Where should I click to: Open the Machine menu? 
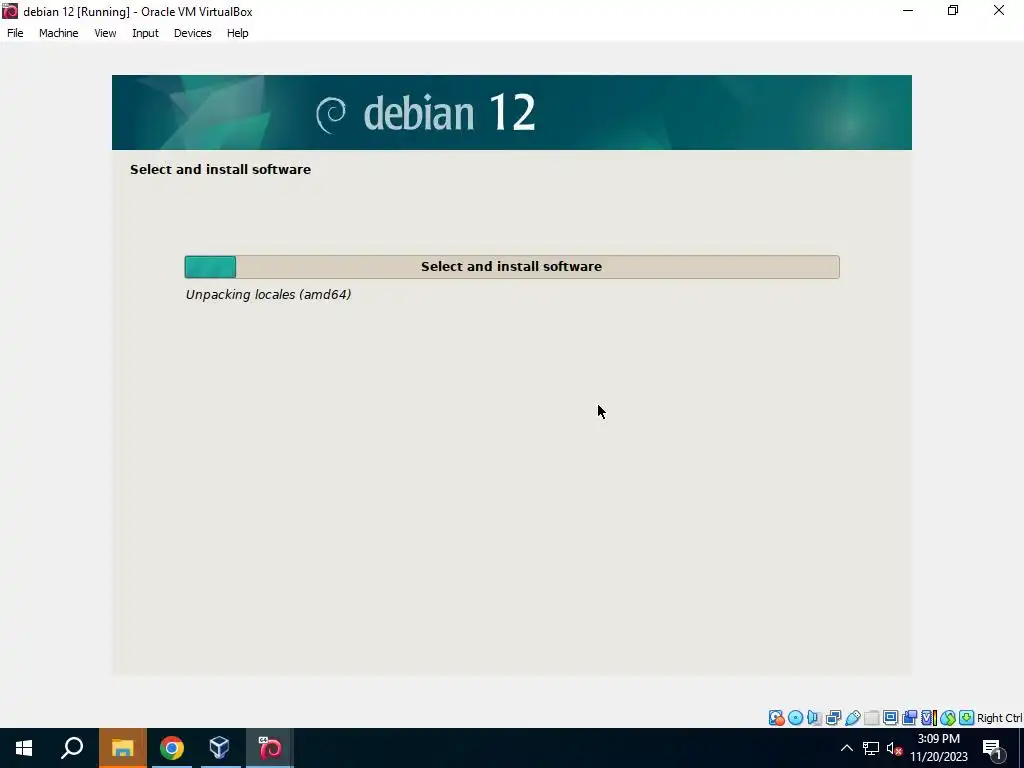pos(59,33)
